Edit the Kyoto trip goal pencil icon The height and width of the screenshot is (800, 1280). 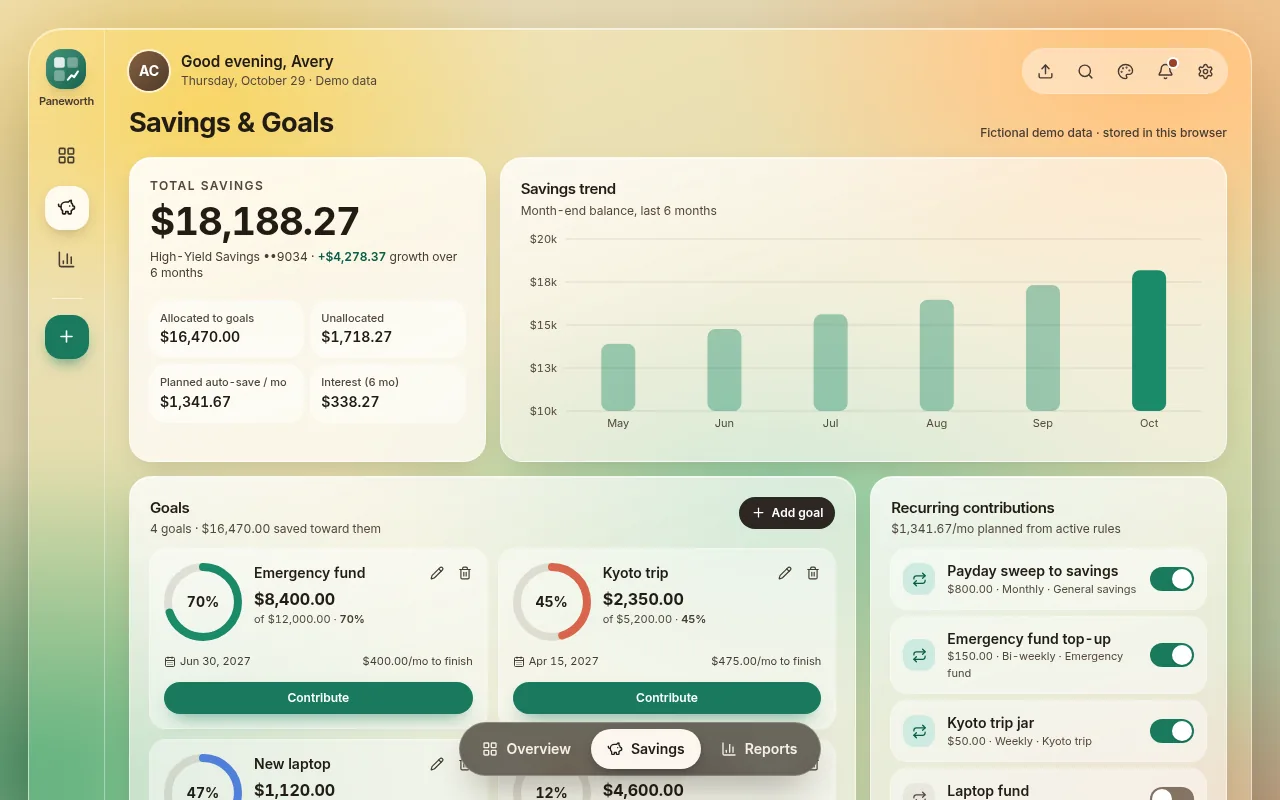tap(785, 573)
